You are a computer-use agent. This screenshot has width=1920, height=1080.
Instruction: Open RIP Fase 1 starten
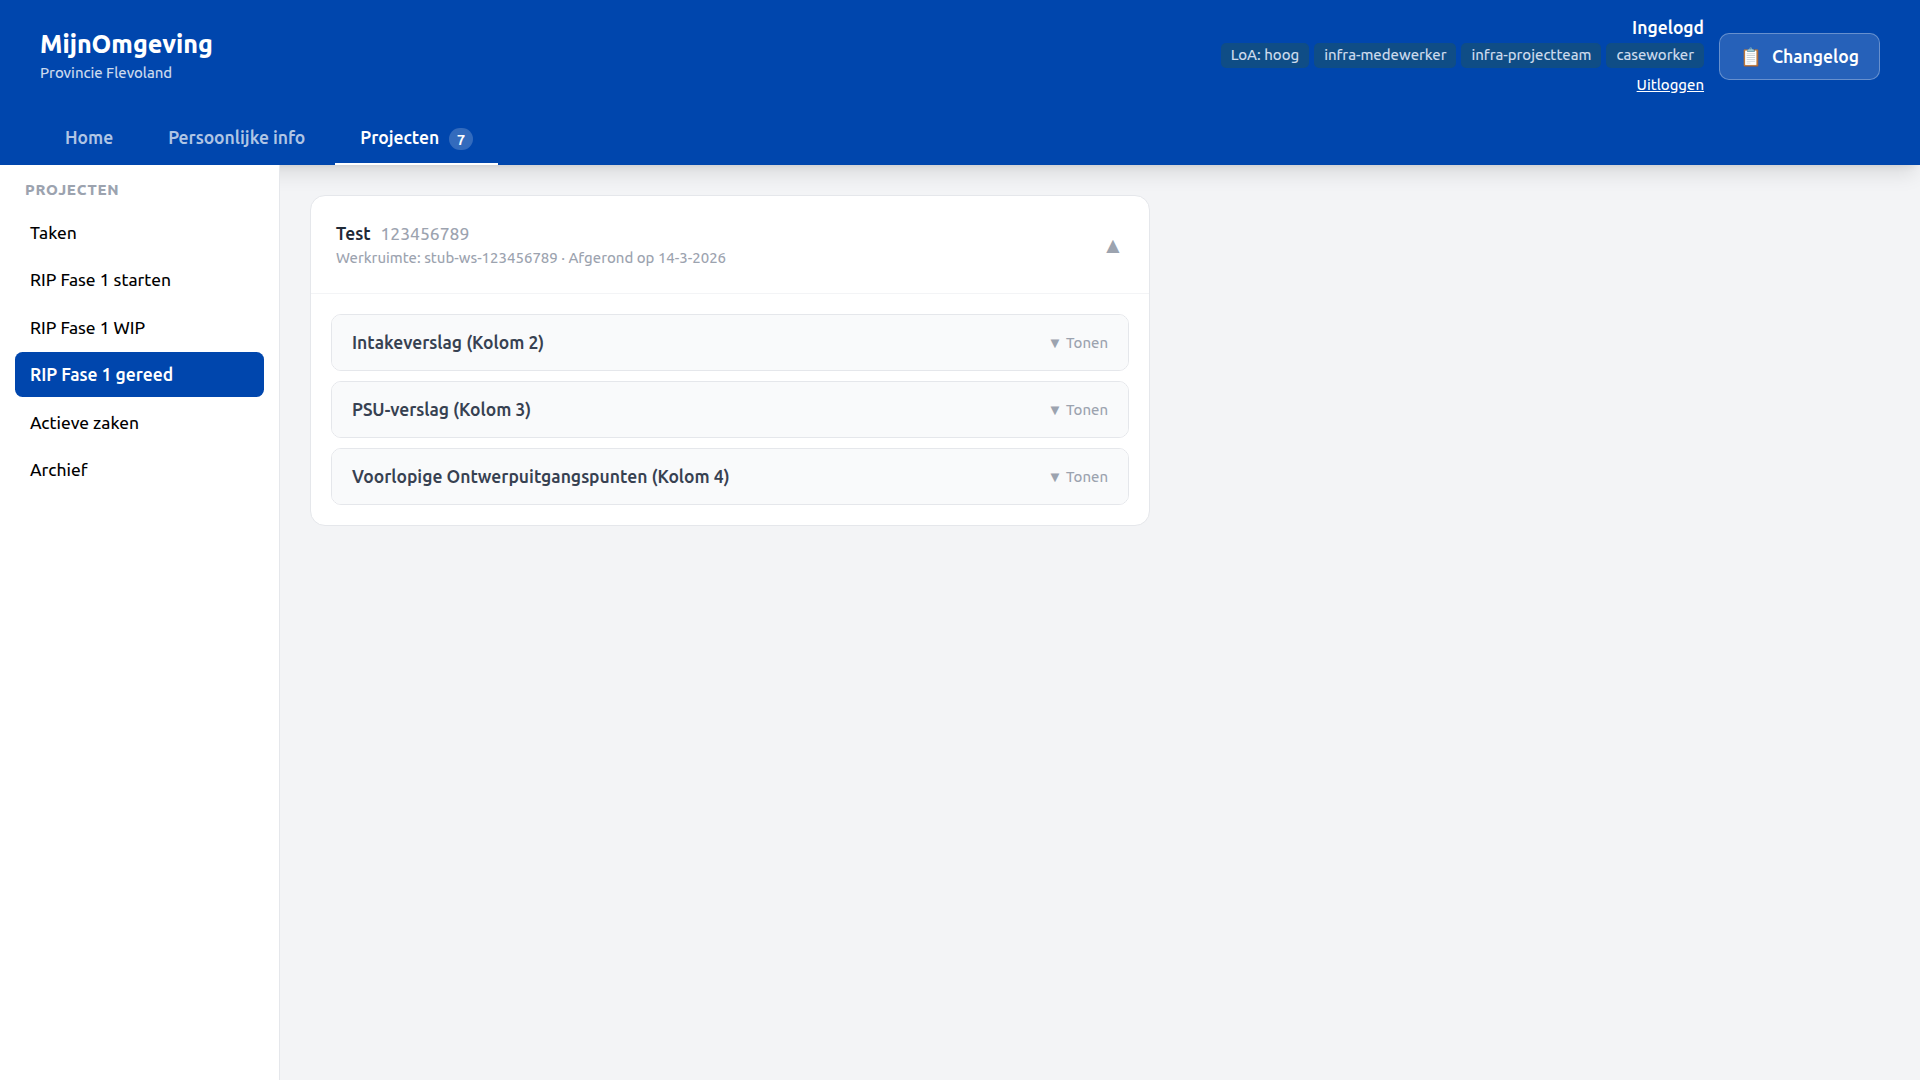(x=100, y=280)
